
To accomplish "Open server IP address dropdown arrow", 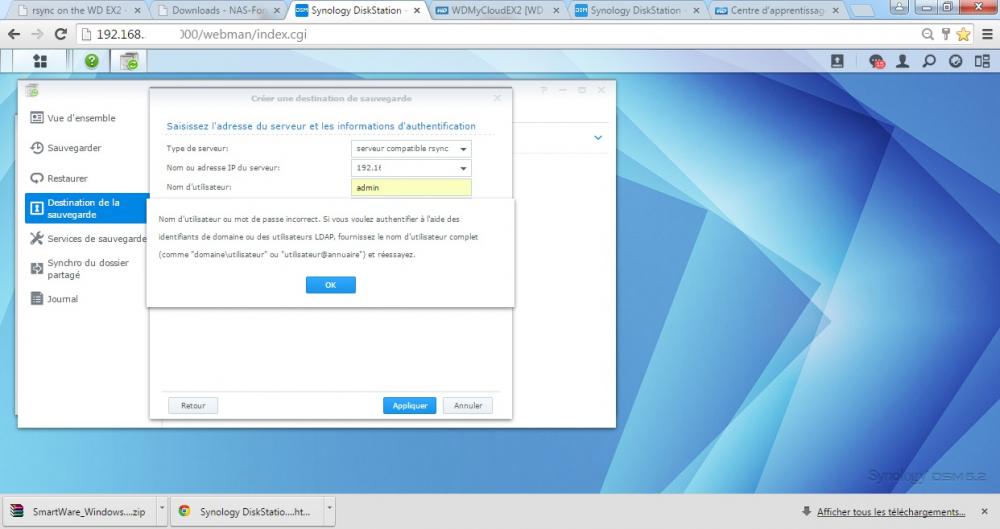I will 463,168.
